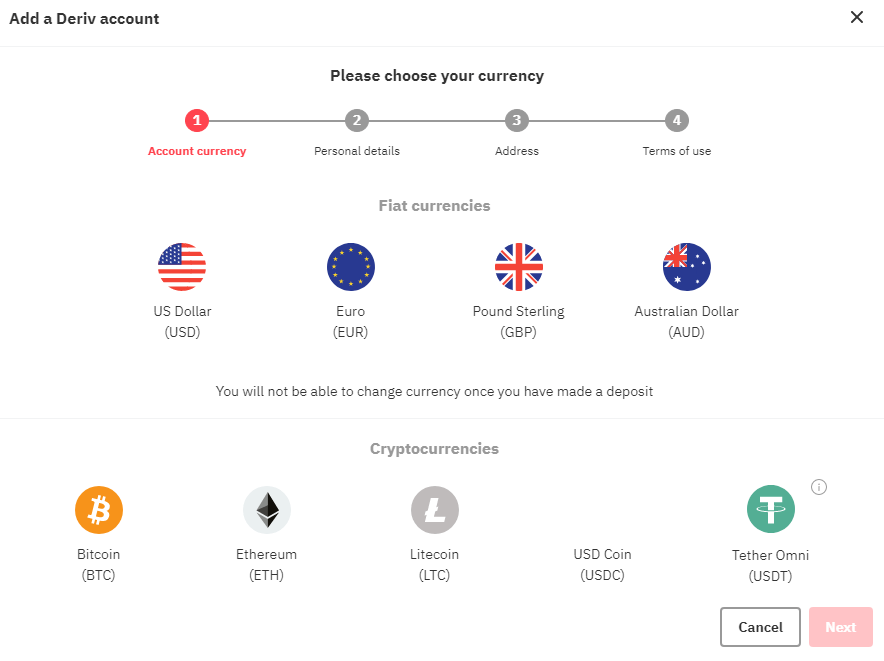Choose the Litecoin icon
This screenshot has height=661, width=884.
click(x=434, y=509)
